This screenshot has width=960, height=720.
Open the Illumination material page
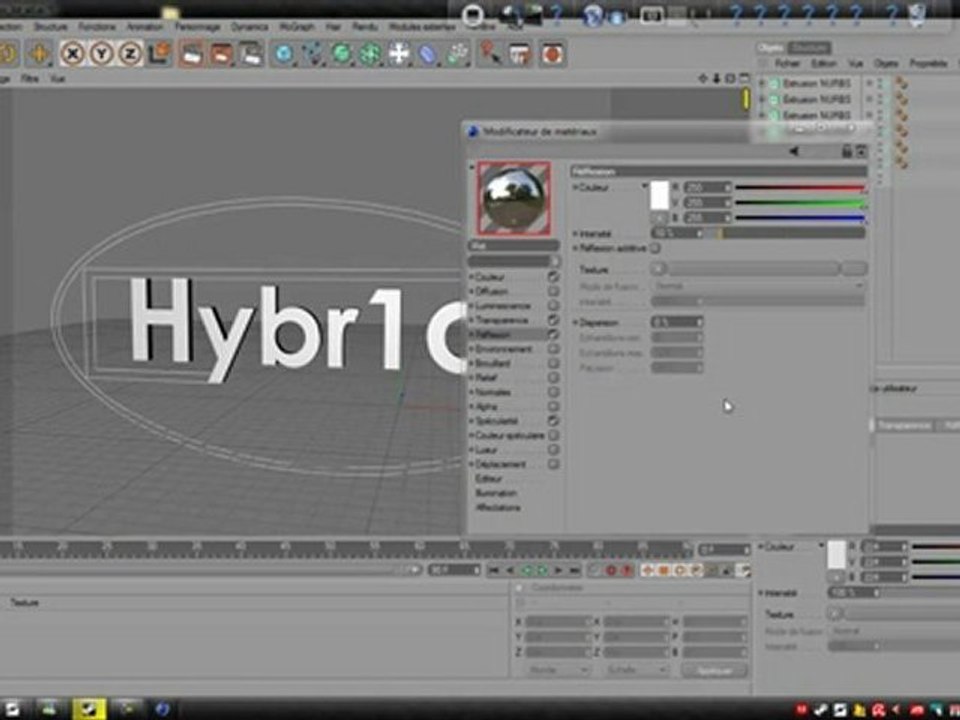pyautogui.click(x=497, y=493)
